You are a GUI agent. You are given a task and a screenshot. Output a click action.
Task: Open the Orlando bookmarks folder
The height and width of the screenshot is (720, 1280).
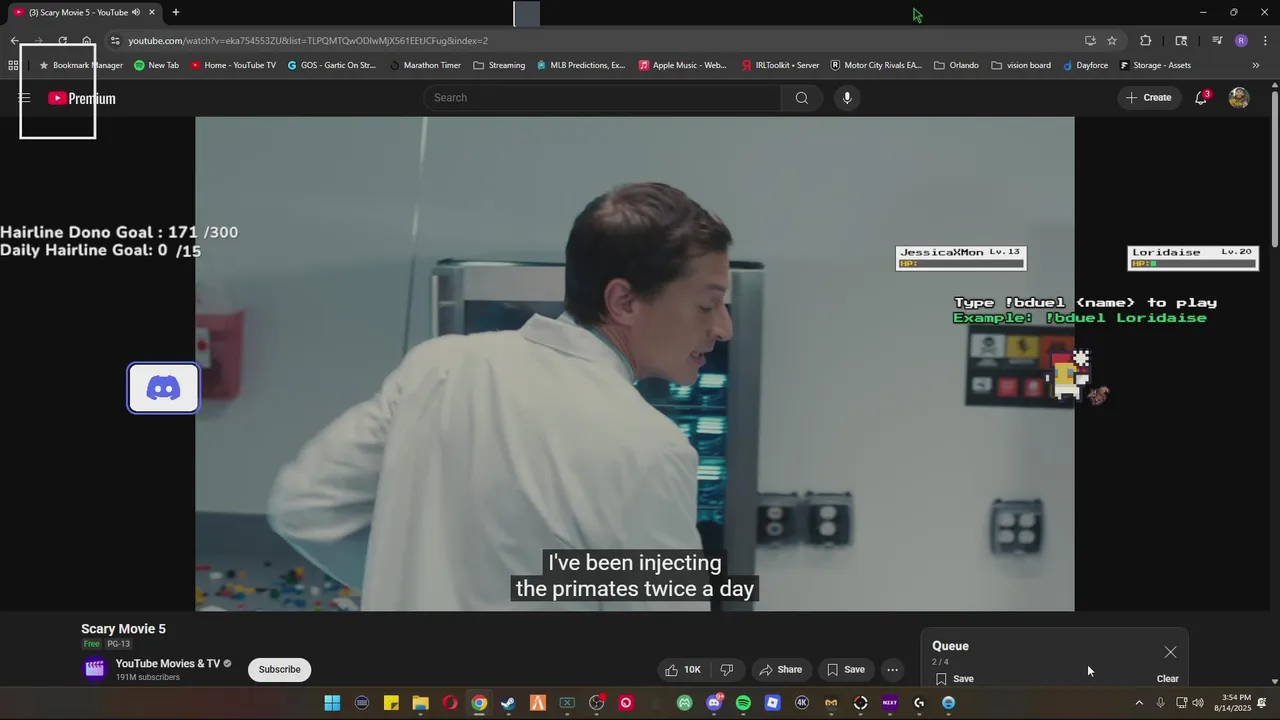(x=956, y=65)
